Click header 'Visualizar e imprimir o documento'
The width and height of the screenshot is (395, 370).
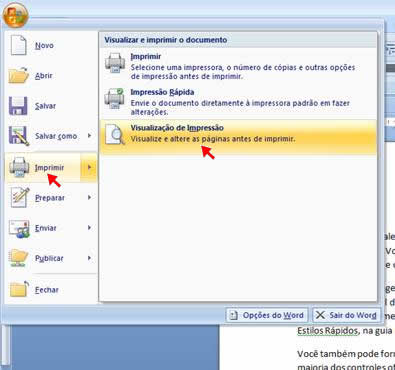166,40
